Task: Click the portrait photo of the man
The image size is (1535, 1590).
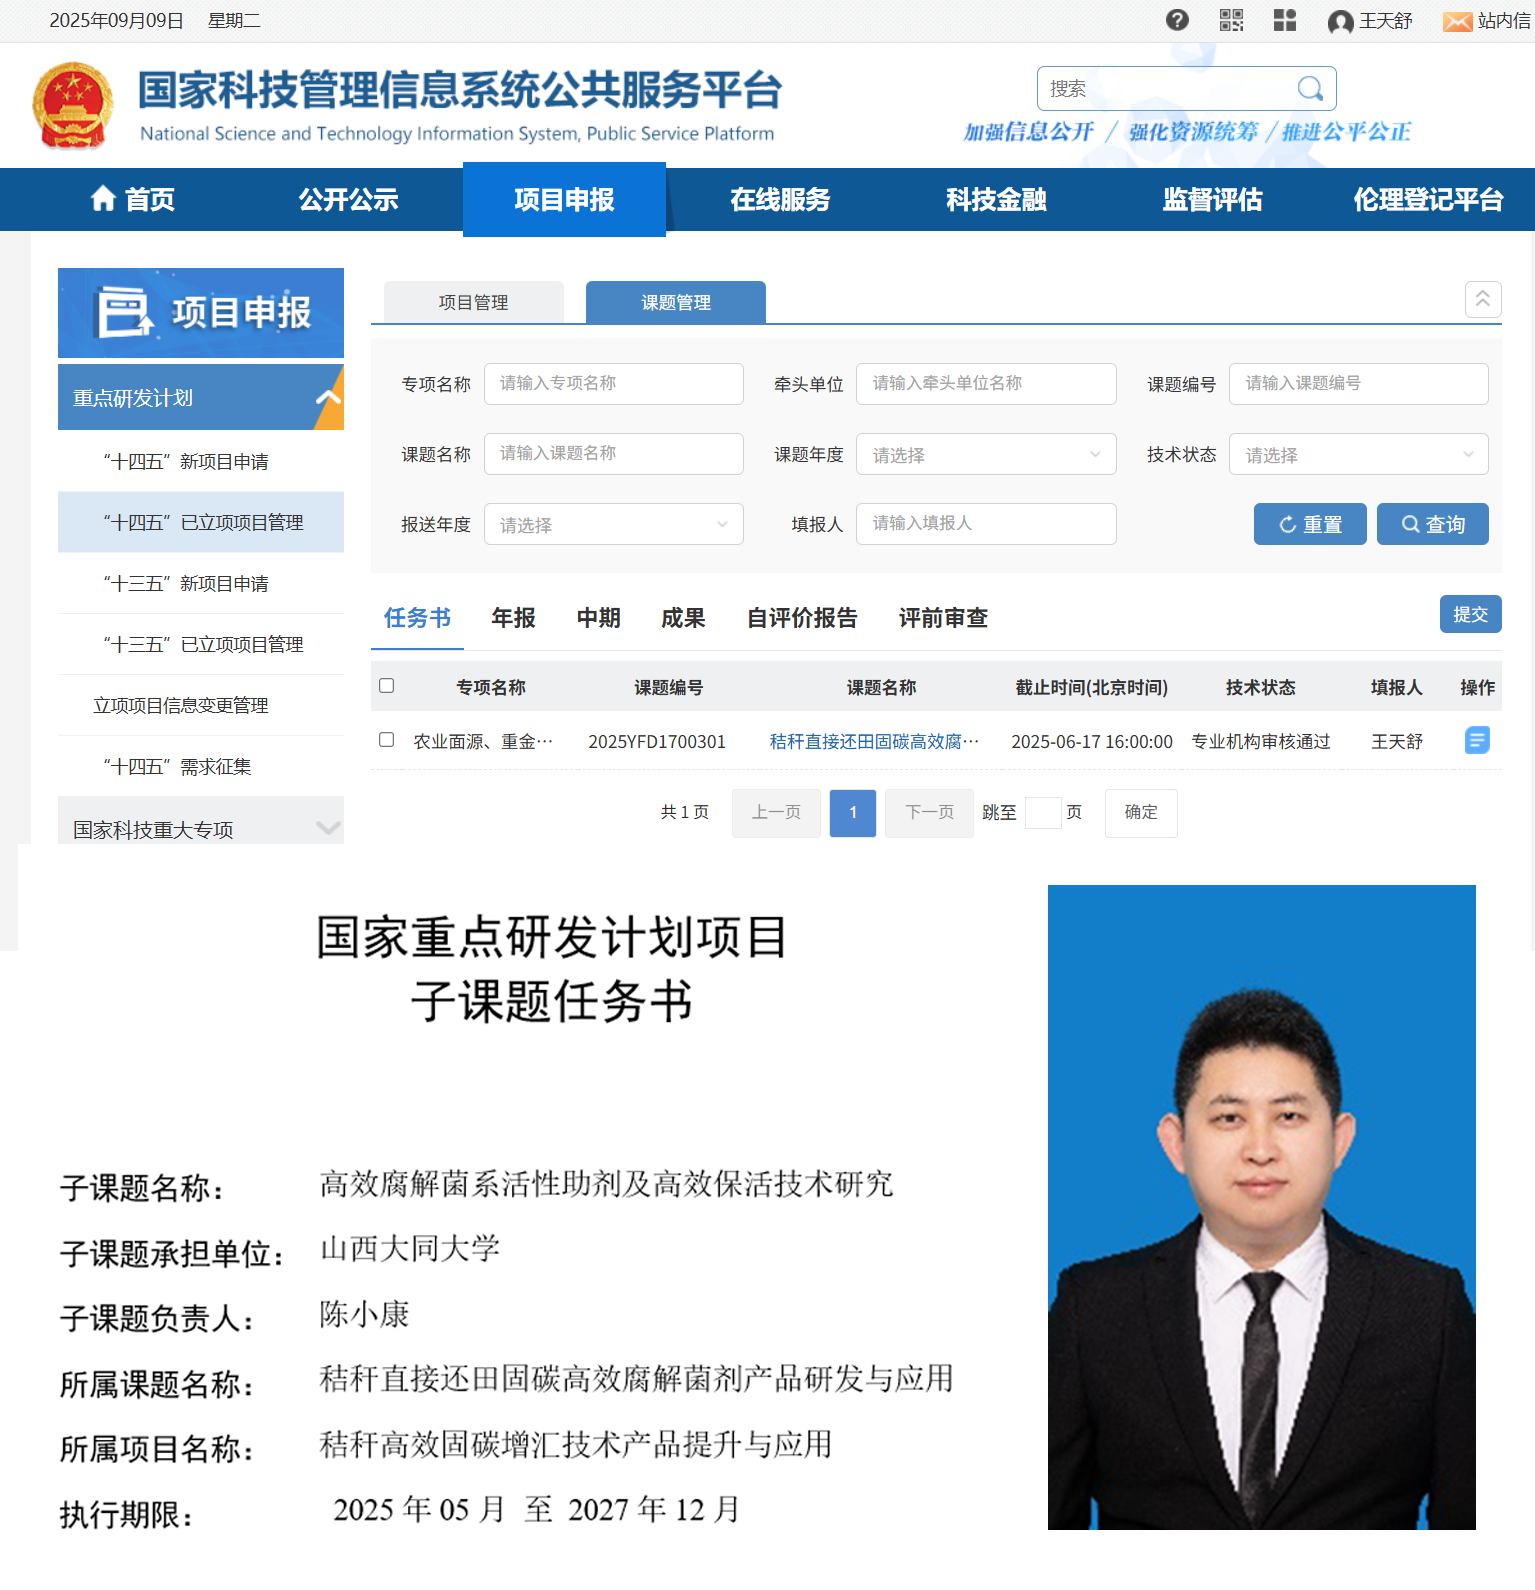Action: point(1262,1207)
